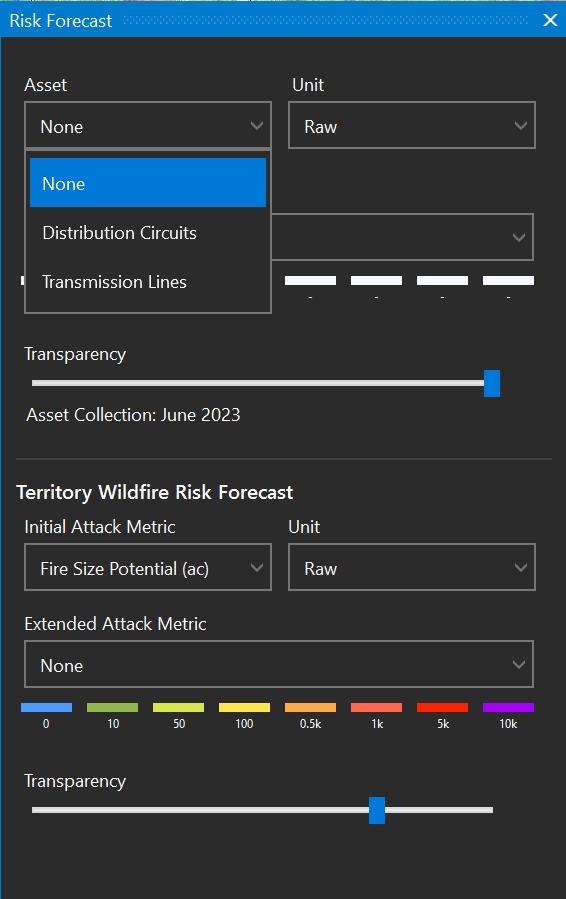Close the Risk Forecast panel
This screenshot has width=566, height=899.
click(550, 21)
